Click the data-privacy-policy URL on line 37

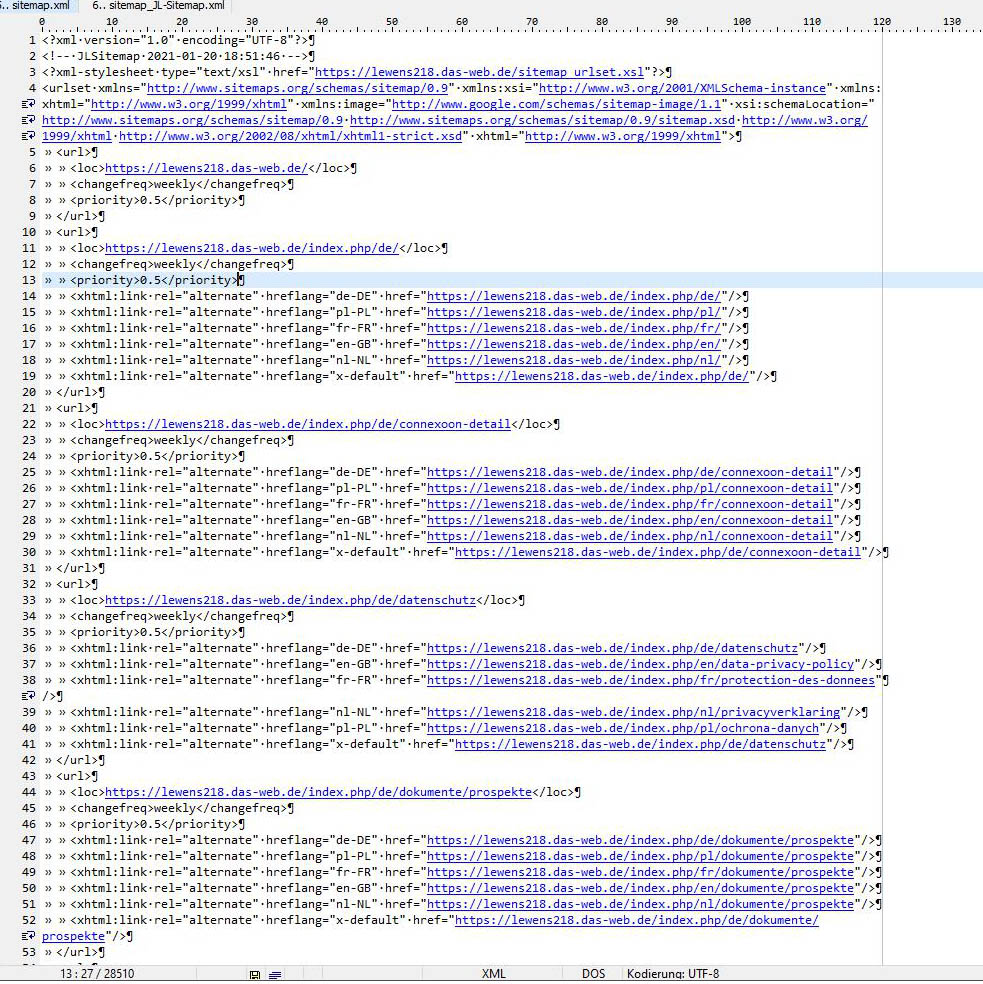[641, 664]
